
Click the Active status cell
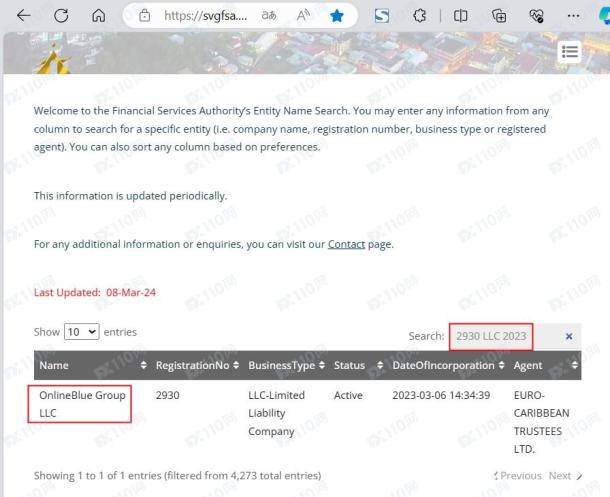(x=348, y=396)
